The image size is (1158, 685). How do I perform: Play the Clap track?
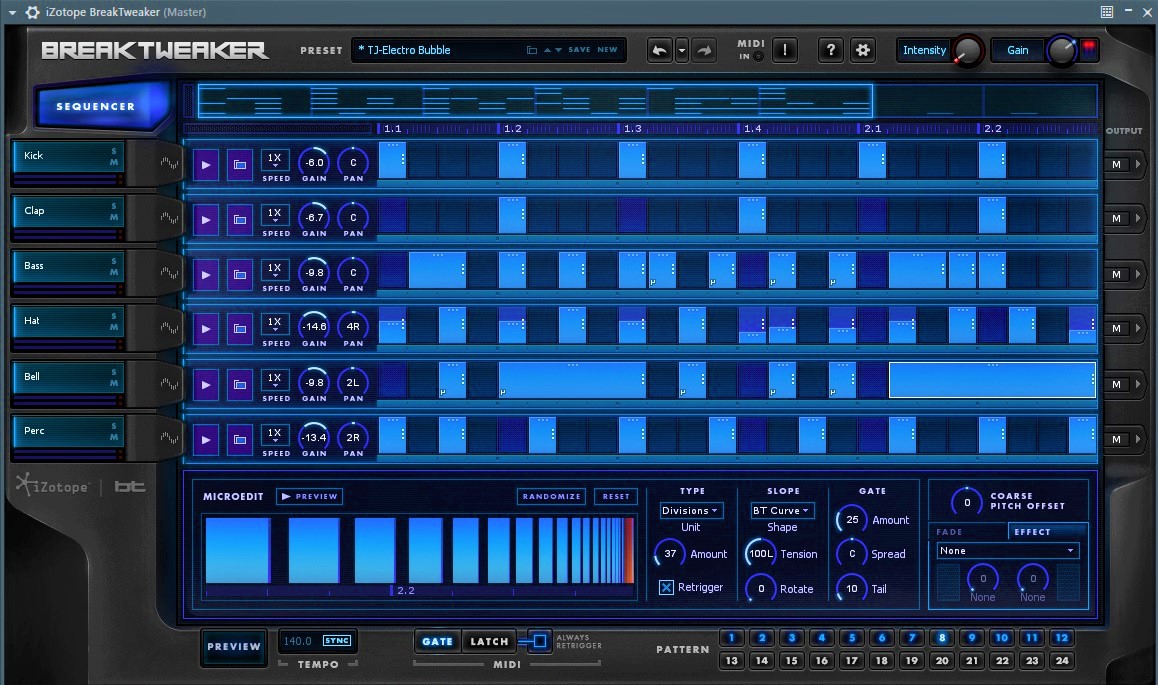pos(206,219)
